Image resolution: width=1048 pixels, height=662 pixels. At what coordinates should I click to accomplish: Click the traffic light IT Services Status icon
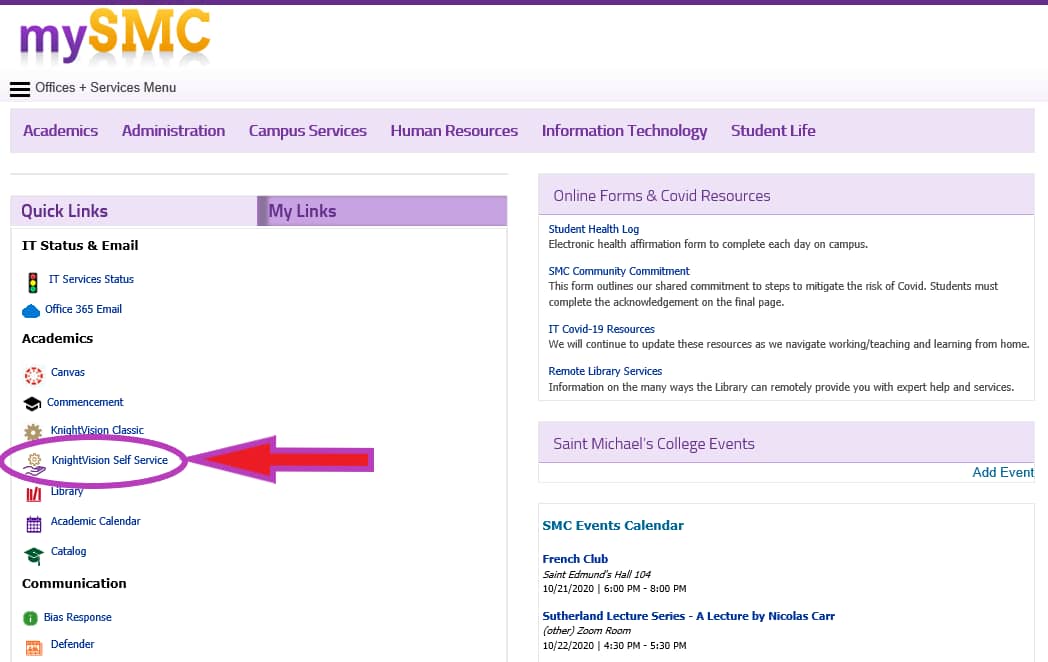pos(33,283)
